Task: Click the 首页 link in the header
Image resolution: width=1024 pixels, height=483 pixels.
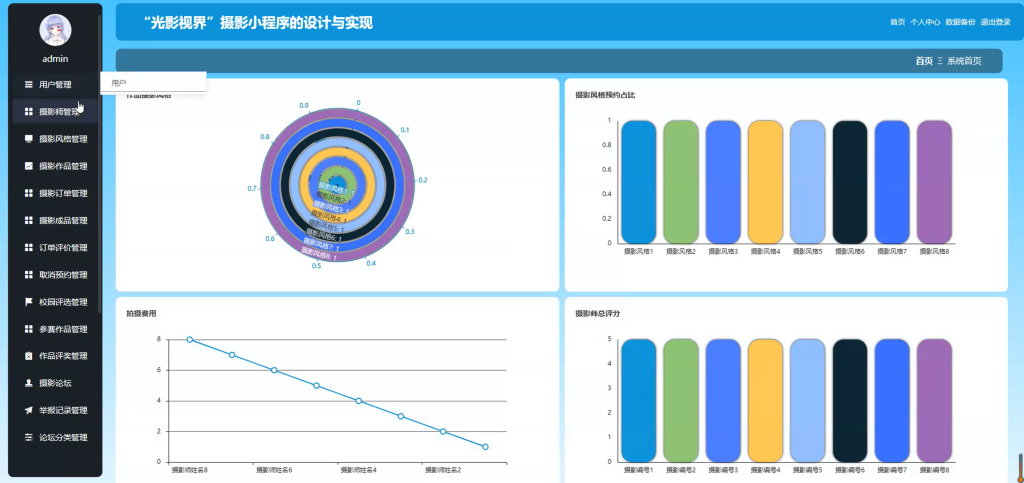Action: pos(897,22)
